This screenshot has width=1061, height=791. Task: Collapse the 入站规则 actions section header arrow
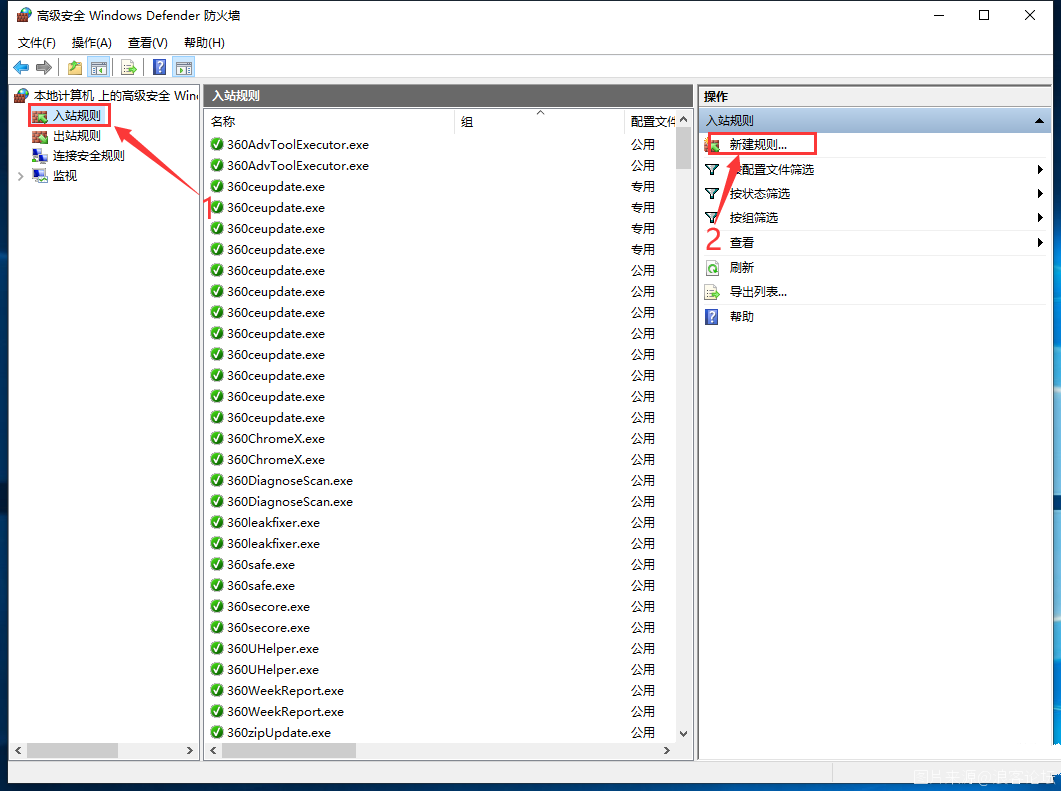pos(1039,121)
